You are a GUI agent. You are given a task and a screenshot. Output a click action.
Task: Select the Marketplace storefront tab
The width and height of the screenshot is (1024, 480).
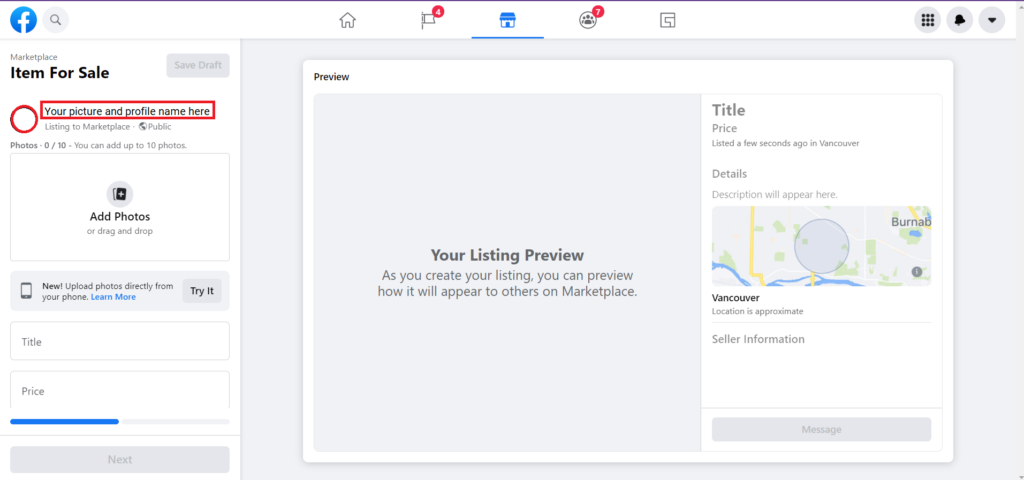pyautogui.click(x=507, y=20)
